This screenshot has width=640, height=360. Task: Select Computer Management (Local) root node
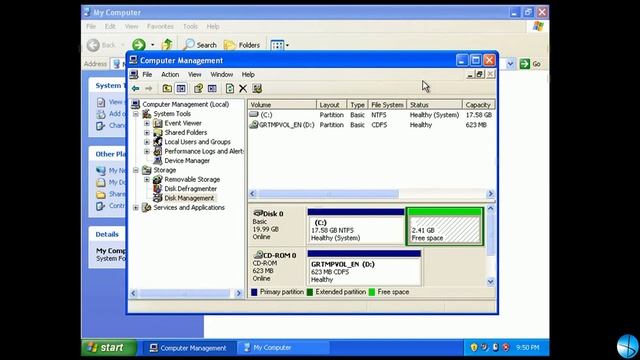click(185, 104)
